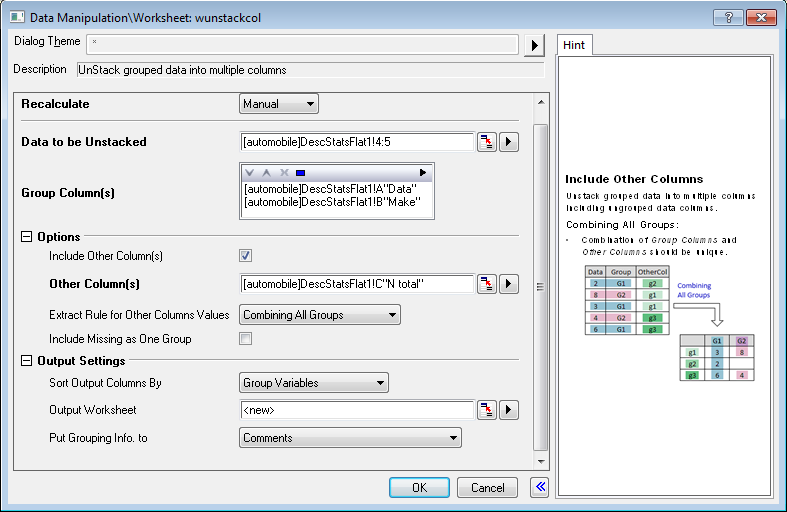This screenshot has height=512, width=787.
Task: Check Include Missing as One Group
Action: click(x=245, y=339)
